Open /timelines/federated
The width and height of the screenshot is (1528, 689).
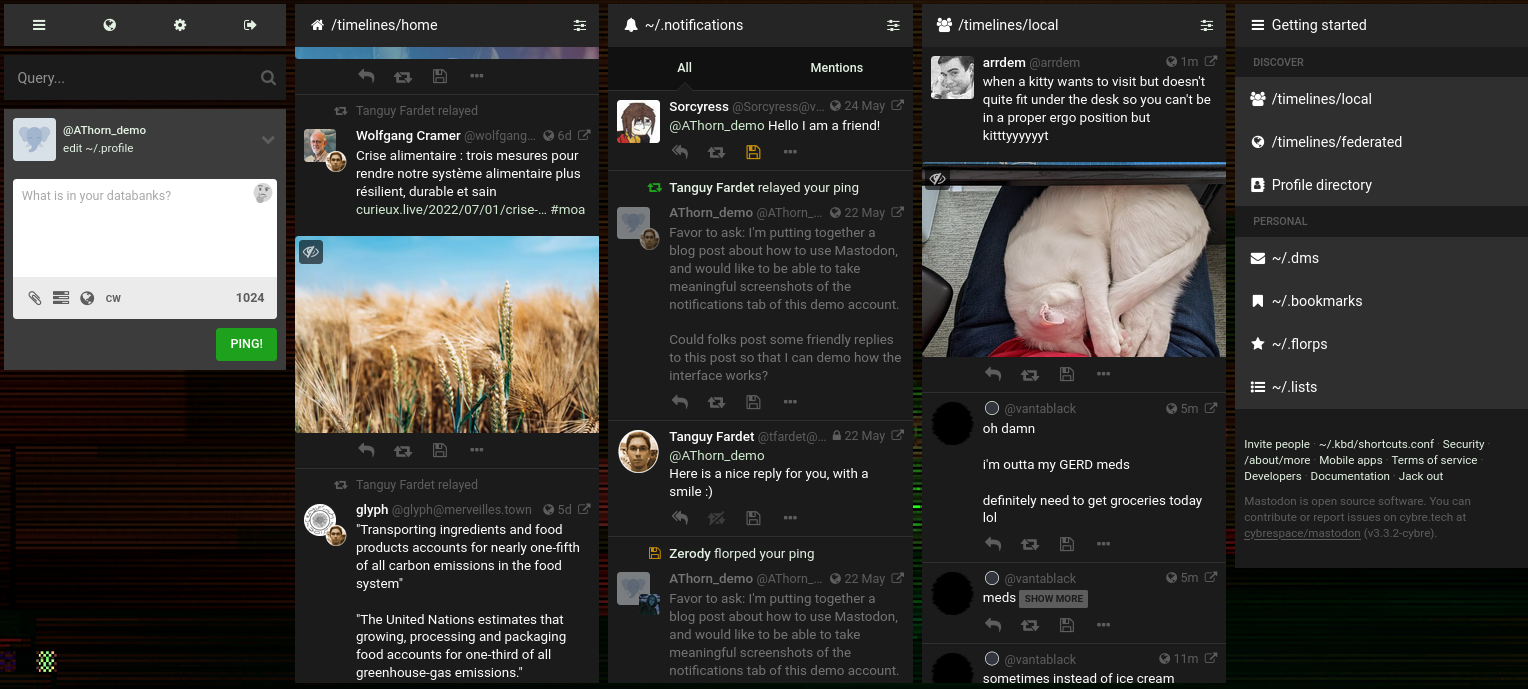tap(1381, 142)
